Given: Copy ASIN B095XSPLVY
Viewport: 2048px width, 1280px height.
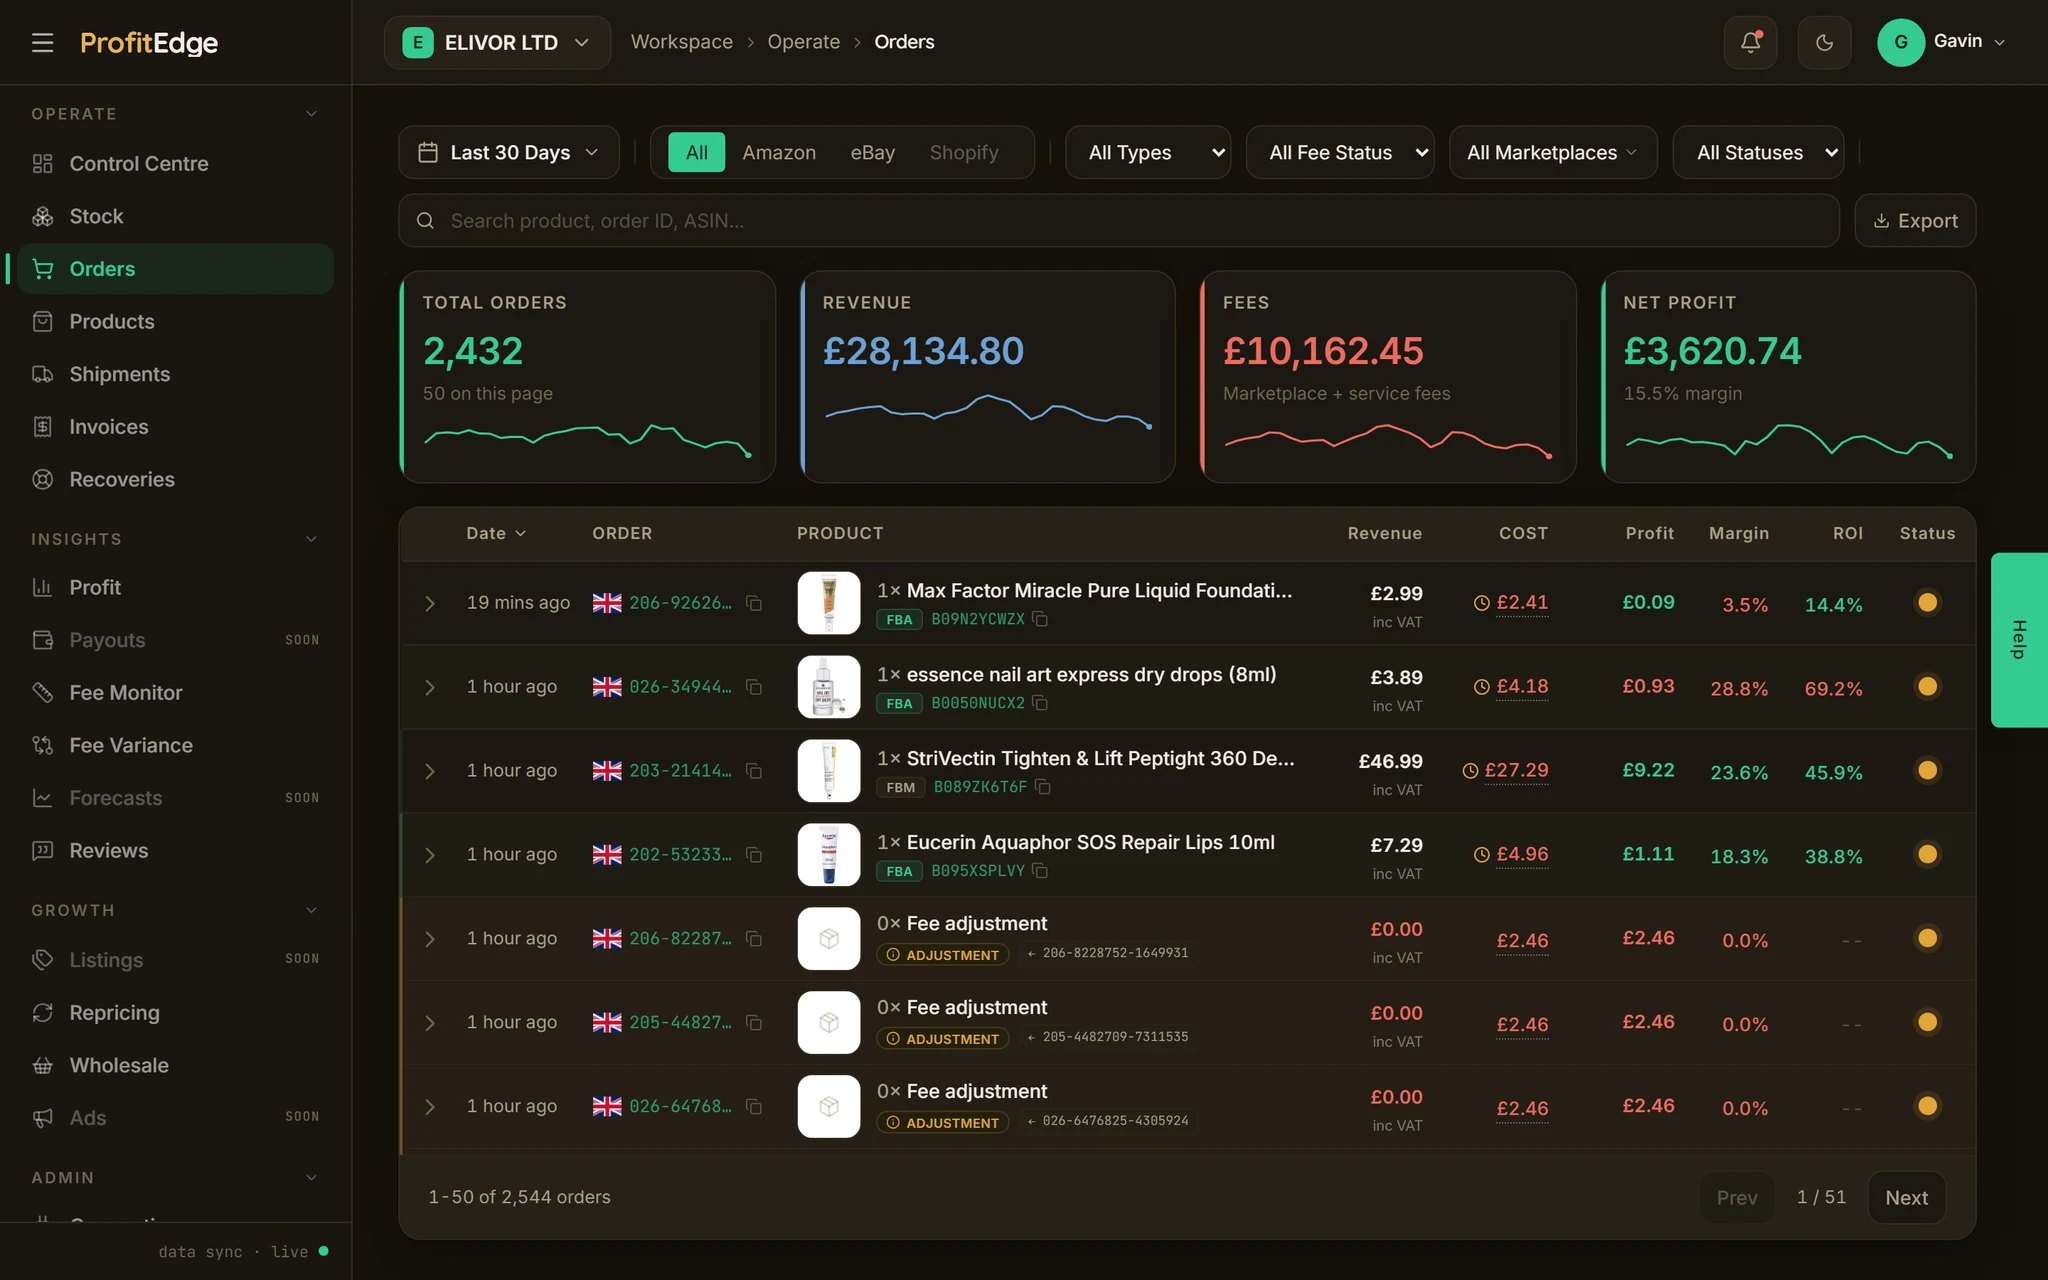Looking at the screenshot, I should point(1040,871).
